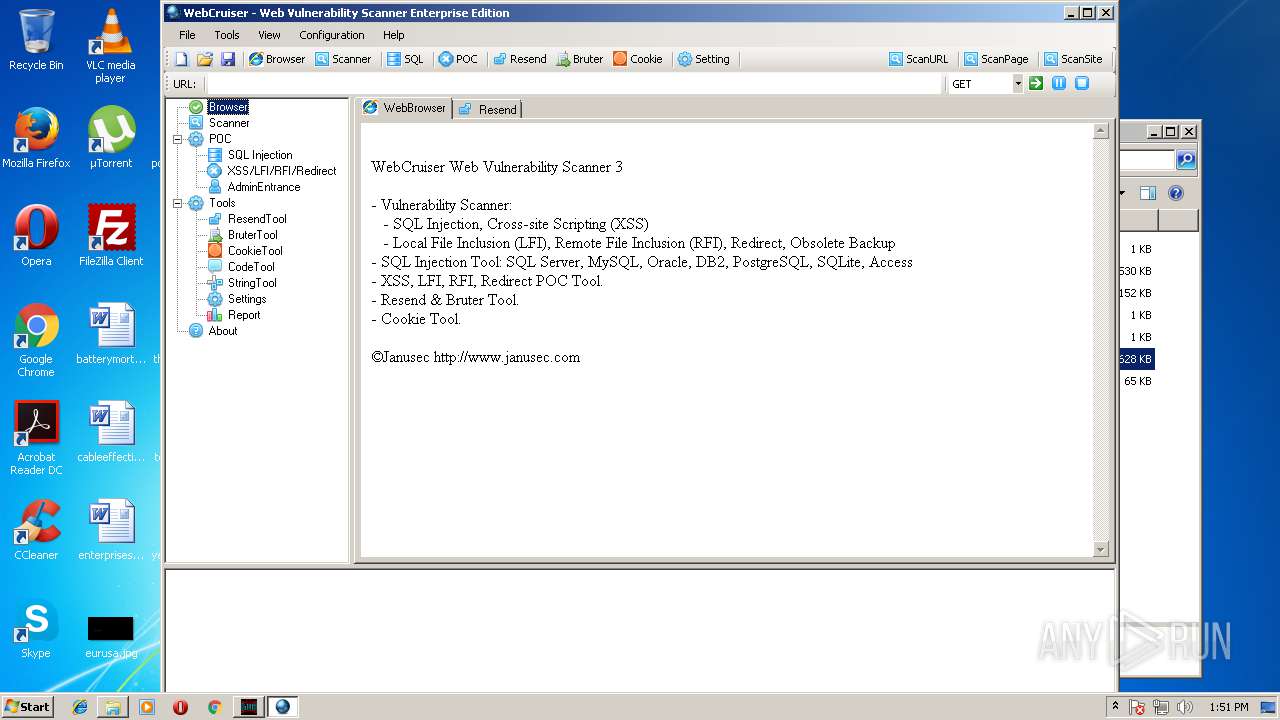Open Internet Explorer from taskbar
The width and height of the screenshot is (1280, 720).
80,707
